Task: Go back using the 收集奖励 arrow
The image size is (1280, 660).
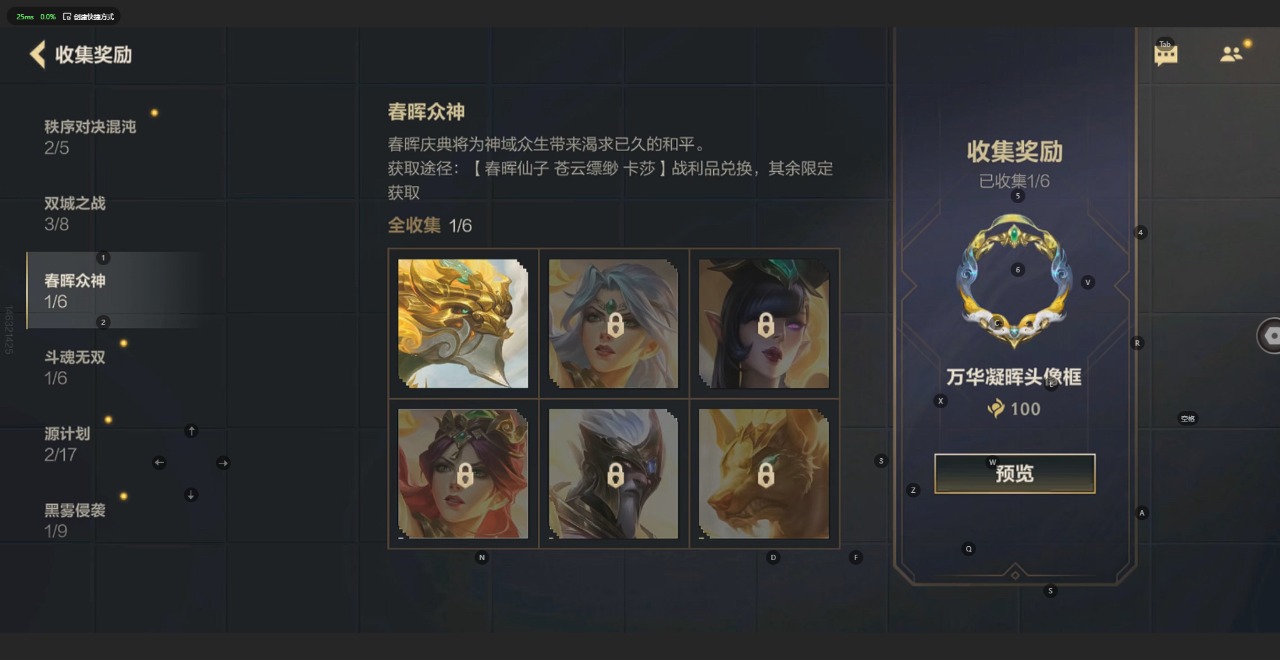Action: [x=38, y=54]
